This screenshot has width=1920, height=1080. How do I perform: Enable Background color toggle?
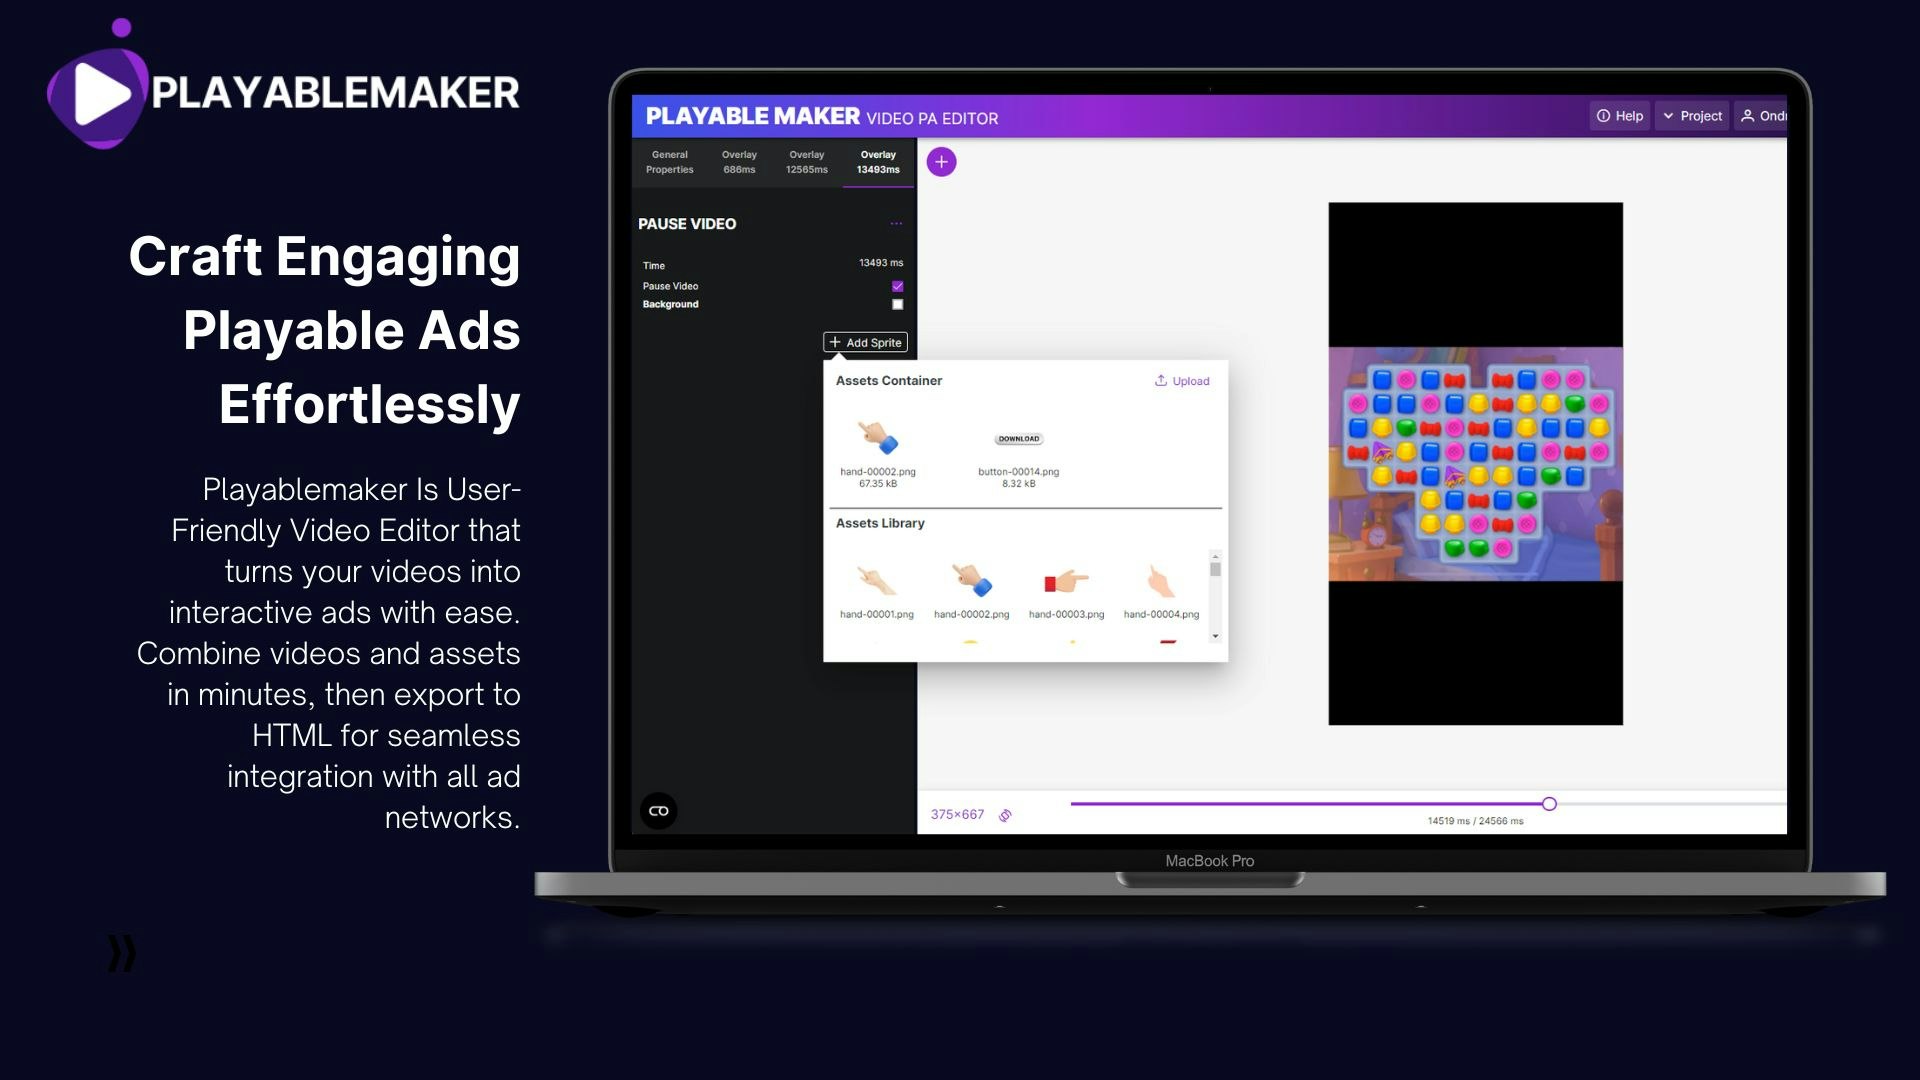pyautogui.click(x=897, y=305)
